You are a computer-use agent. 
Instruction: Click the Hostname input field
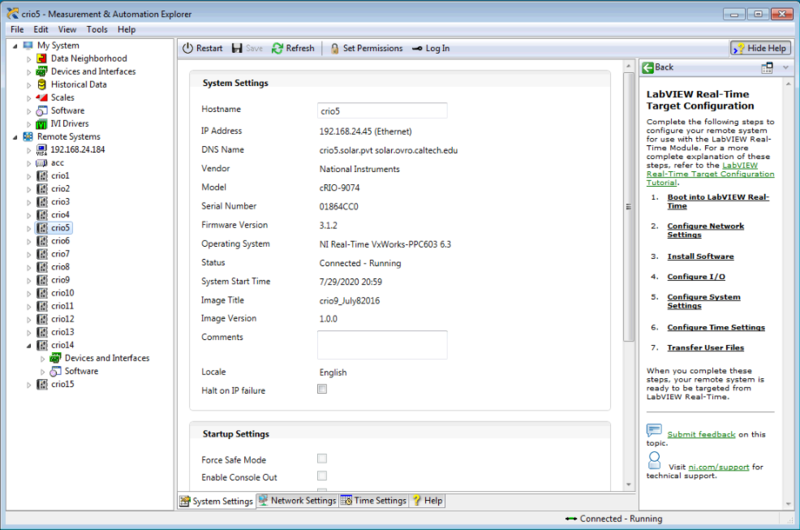(x=382, y=111)
